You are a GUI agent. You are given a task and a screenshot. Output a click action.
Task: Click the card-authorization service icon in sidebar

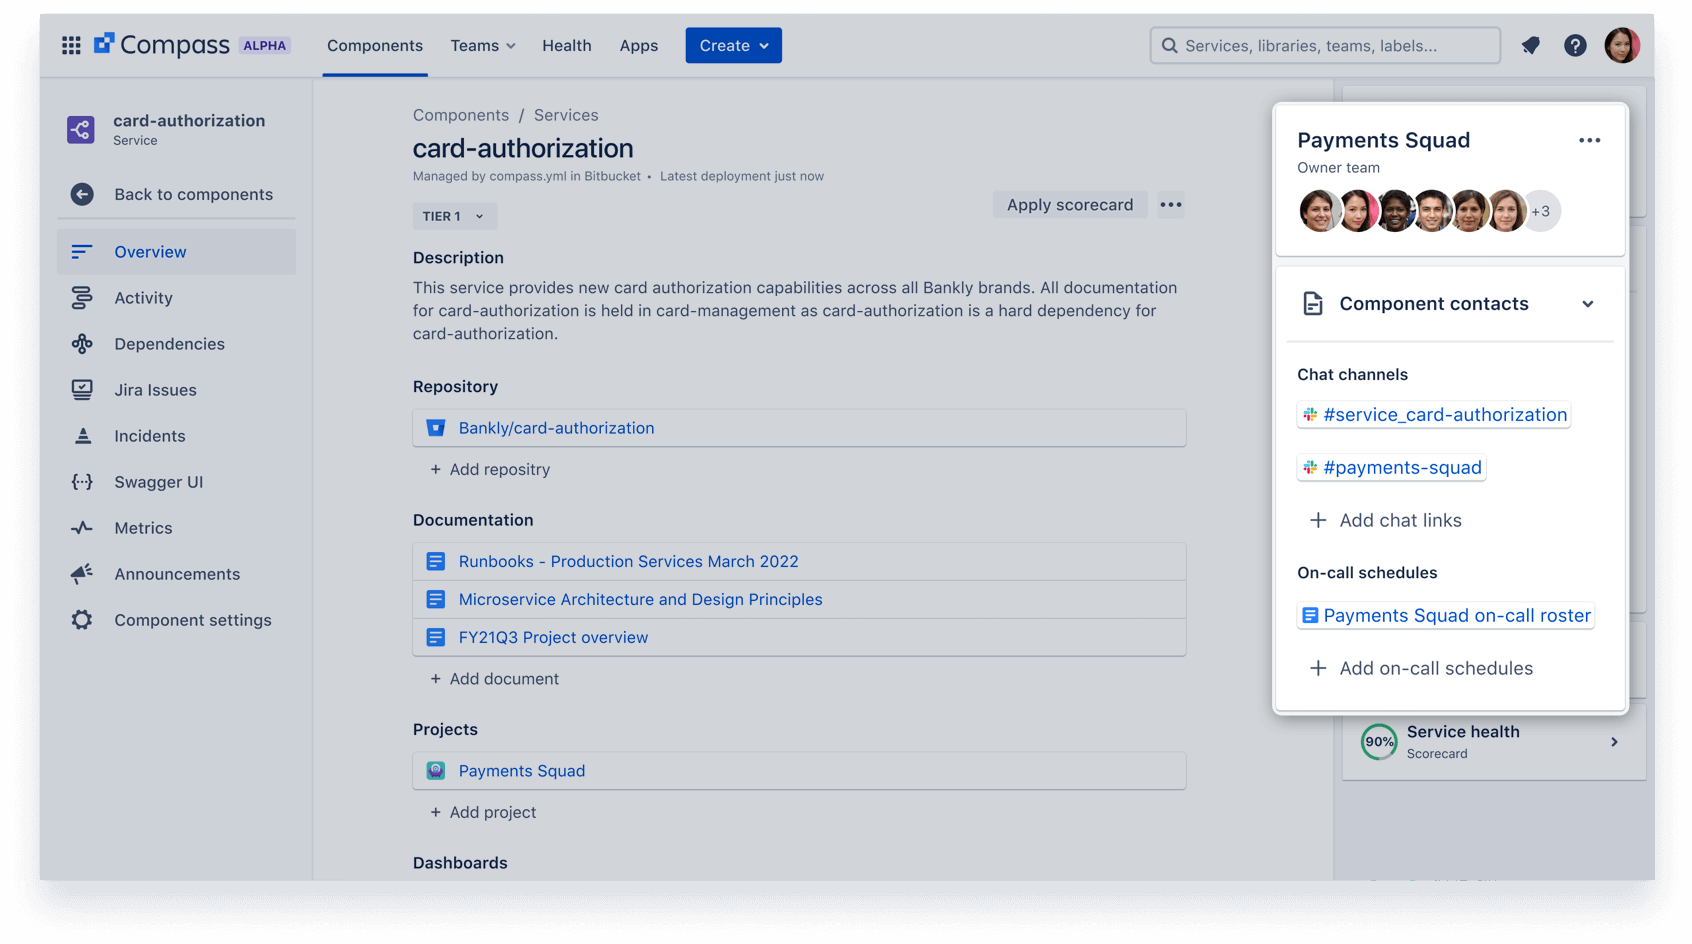[x=81, y=129]
